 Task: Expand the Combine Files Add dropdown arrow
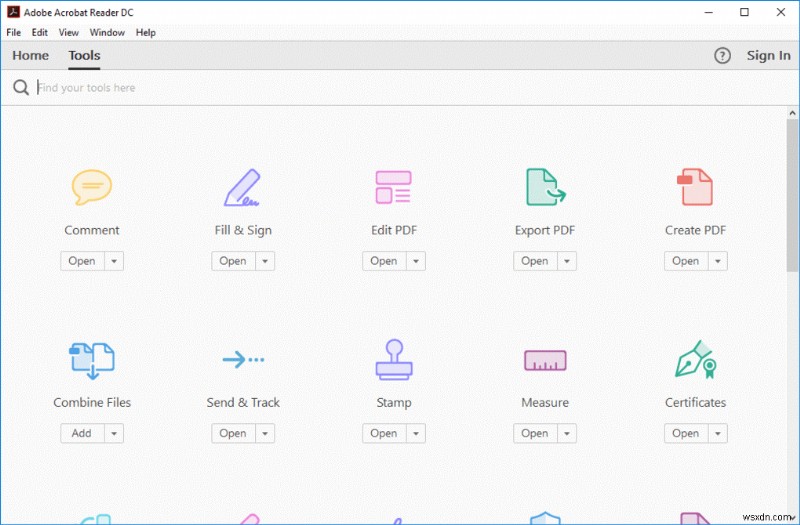(113, 433)
